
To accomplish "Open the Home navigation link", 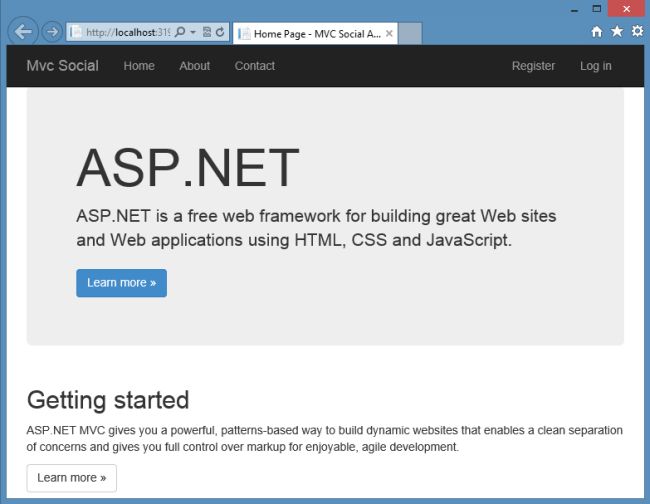I will pos(139,66).
